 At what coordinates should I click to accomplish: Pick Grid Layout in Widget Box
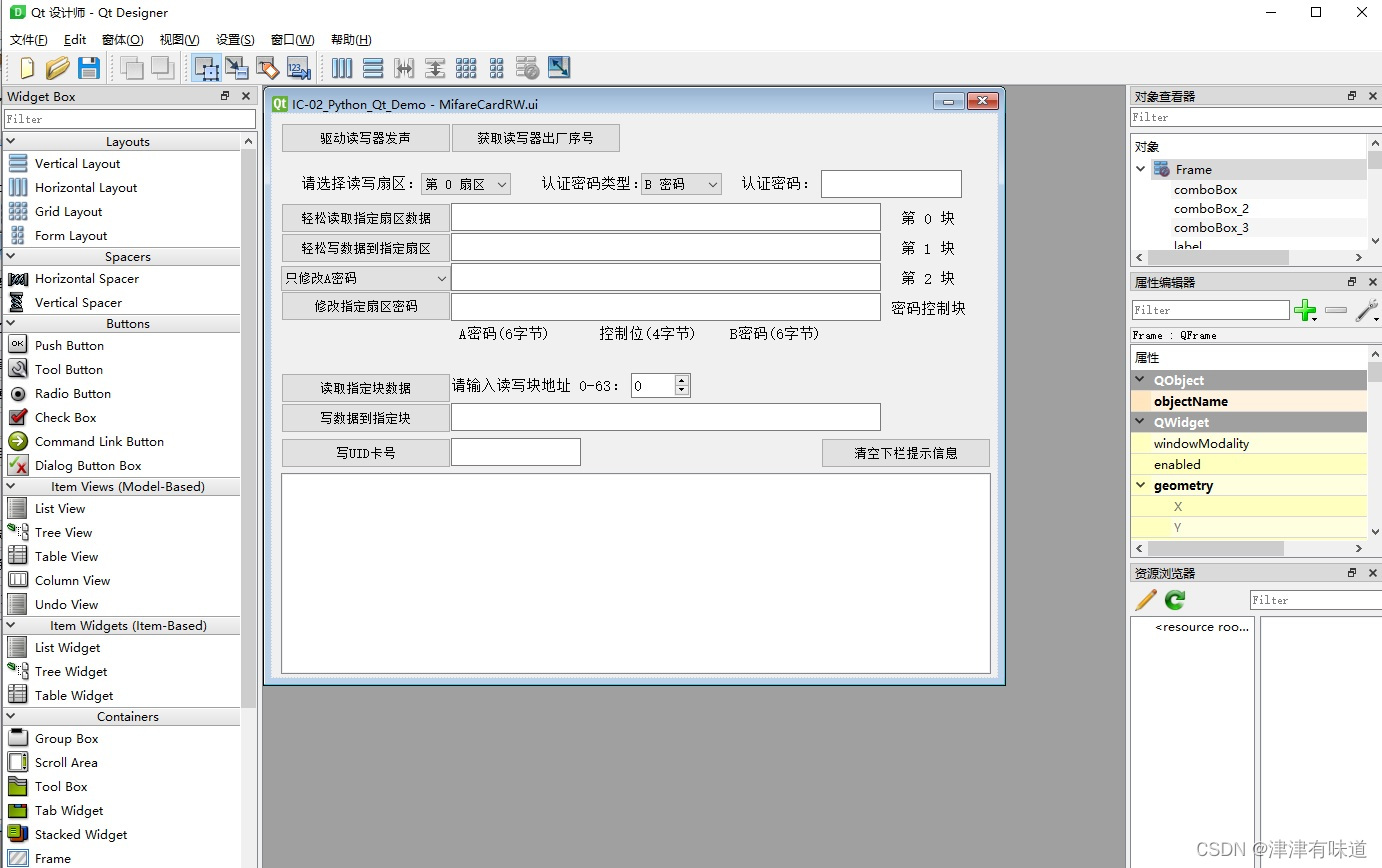click(68, 211)
